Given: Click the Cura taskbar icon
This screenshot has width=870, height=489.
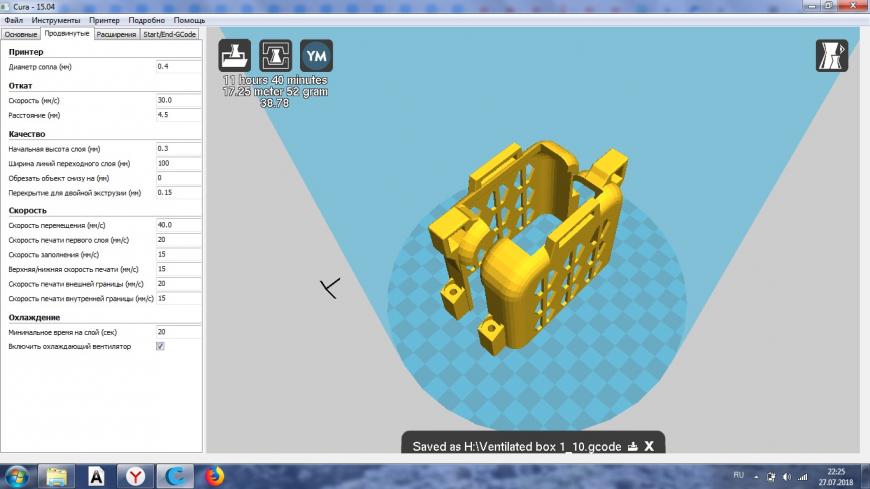Looking at the screenshot, I should coord(175,476).
